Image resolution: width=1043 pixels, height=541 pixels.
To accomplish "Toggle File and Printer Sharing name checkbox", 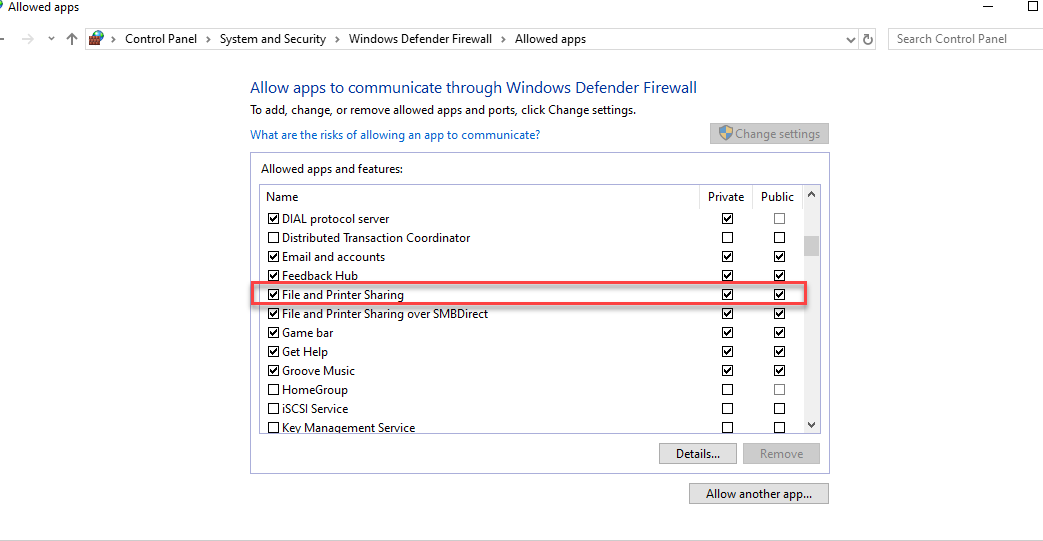I will click(273, 294).
